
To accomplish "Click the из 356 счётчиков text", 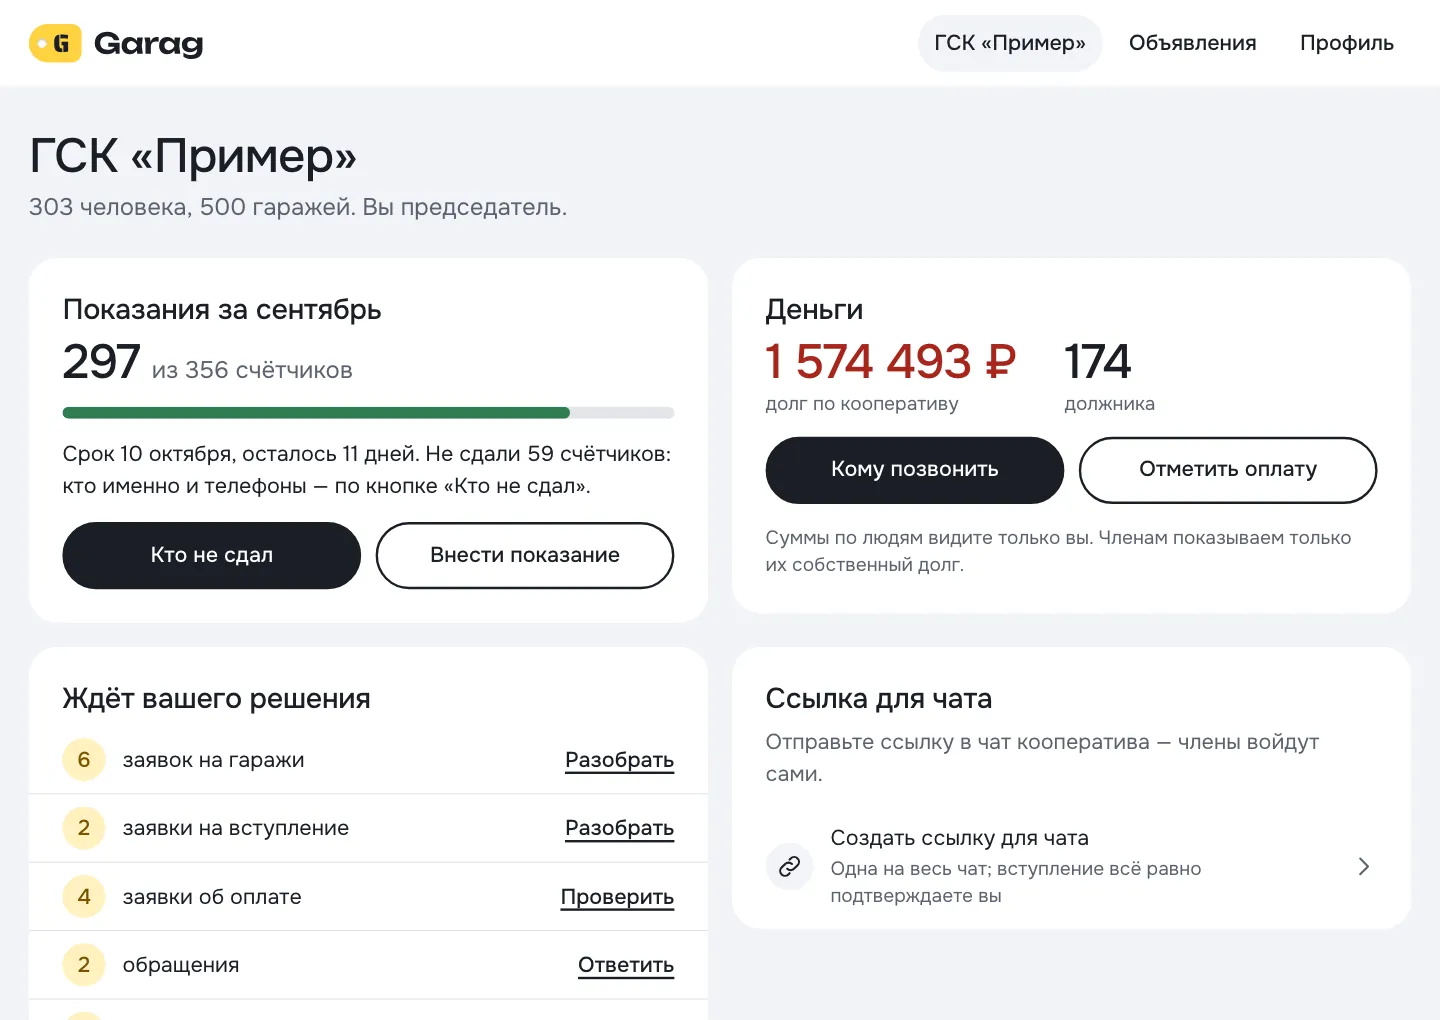I will pyautogui.click(x=252, y=370).
